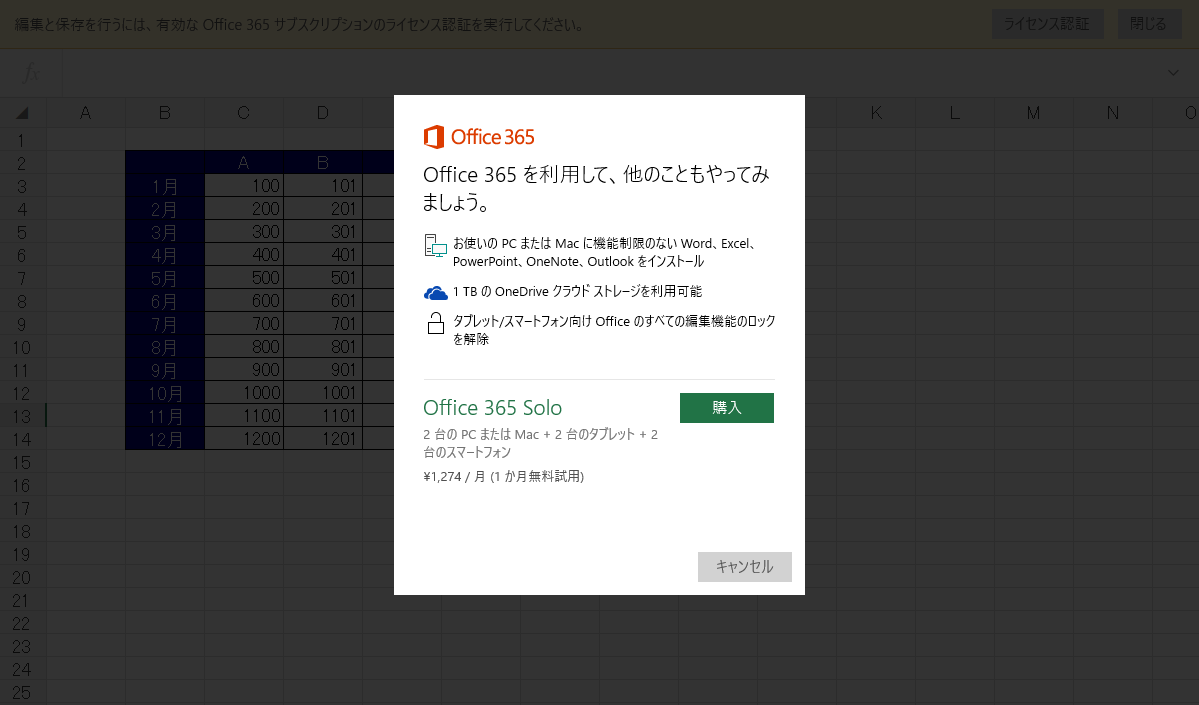Click the cell containing 11月
The image size is (1199, 705).
pos(165,416)
